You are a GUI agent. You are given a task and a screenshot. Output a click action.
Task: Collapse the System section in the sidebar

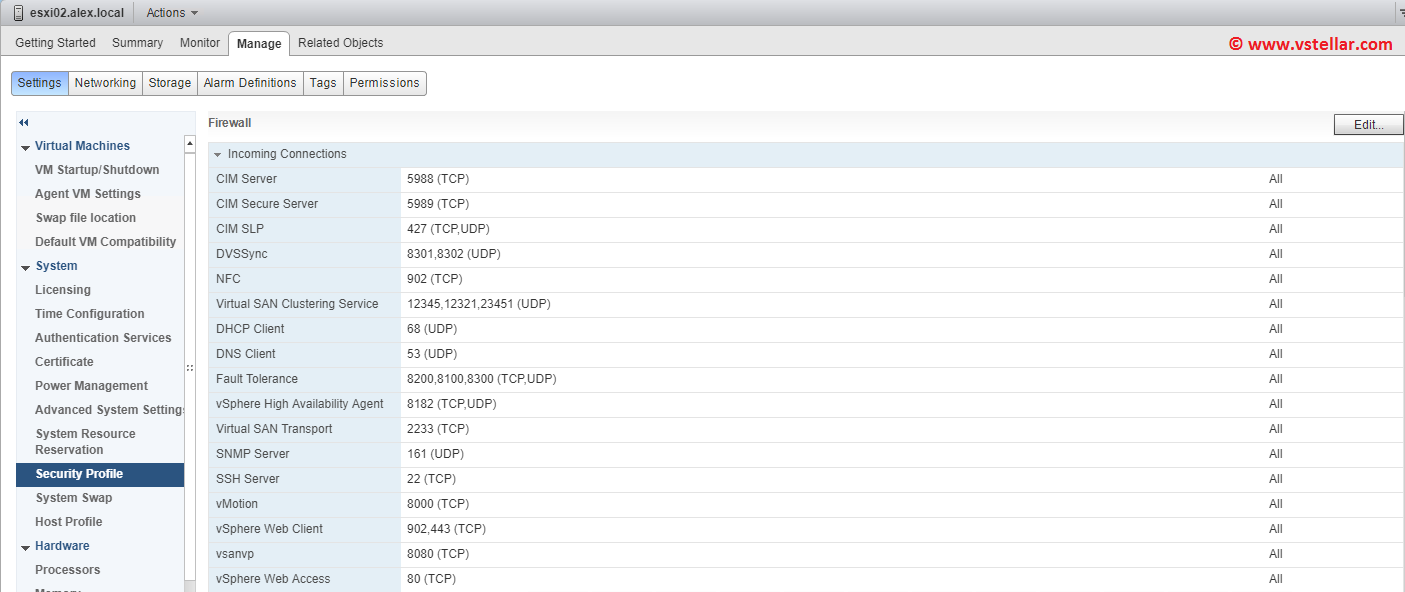click(x=25, y=265)
